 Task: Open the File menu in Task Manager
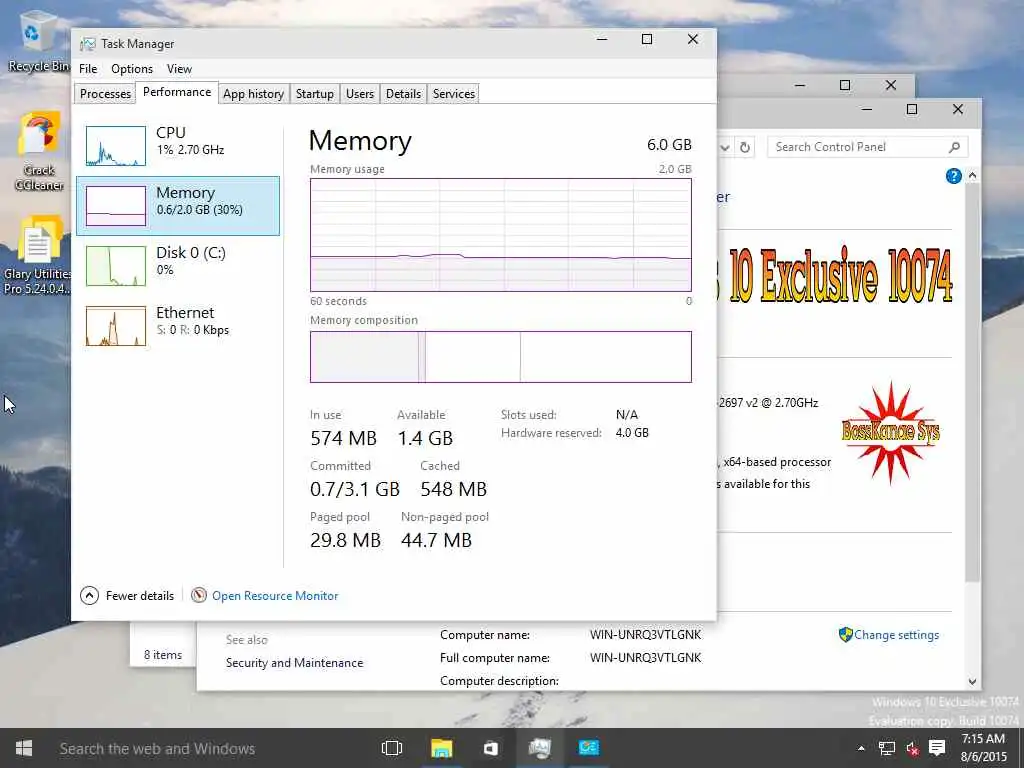[88, 69]
